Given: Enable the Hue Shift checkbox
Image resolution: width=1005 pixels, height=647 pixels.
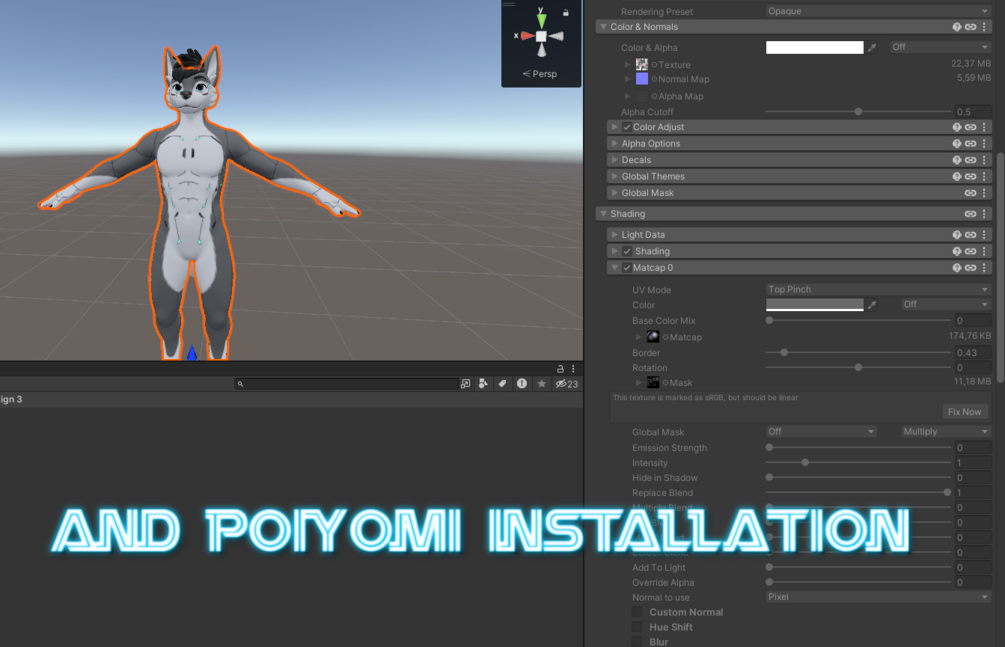Looking at the screenshot, I should (637, 627).
